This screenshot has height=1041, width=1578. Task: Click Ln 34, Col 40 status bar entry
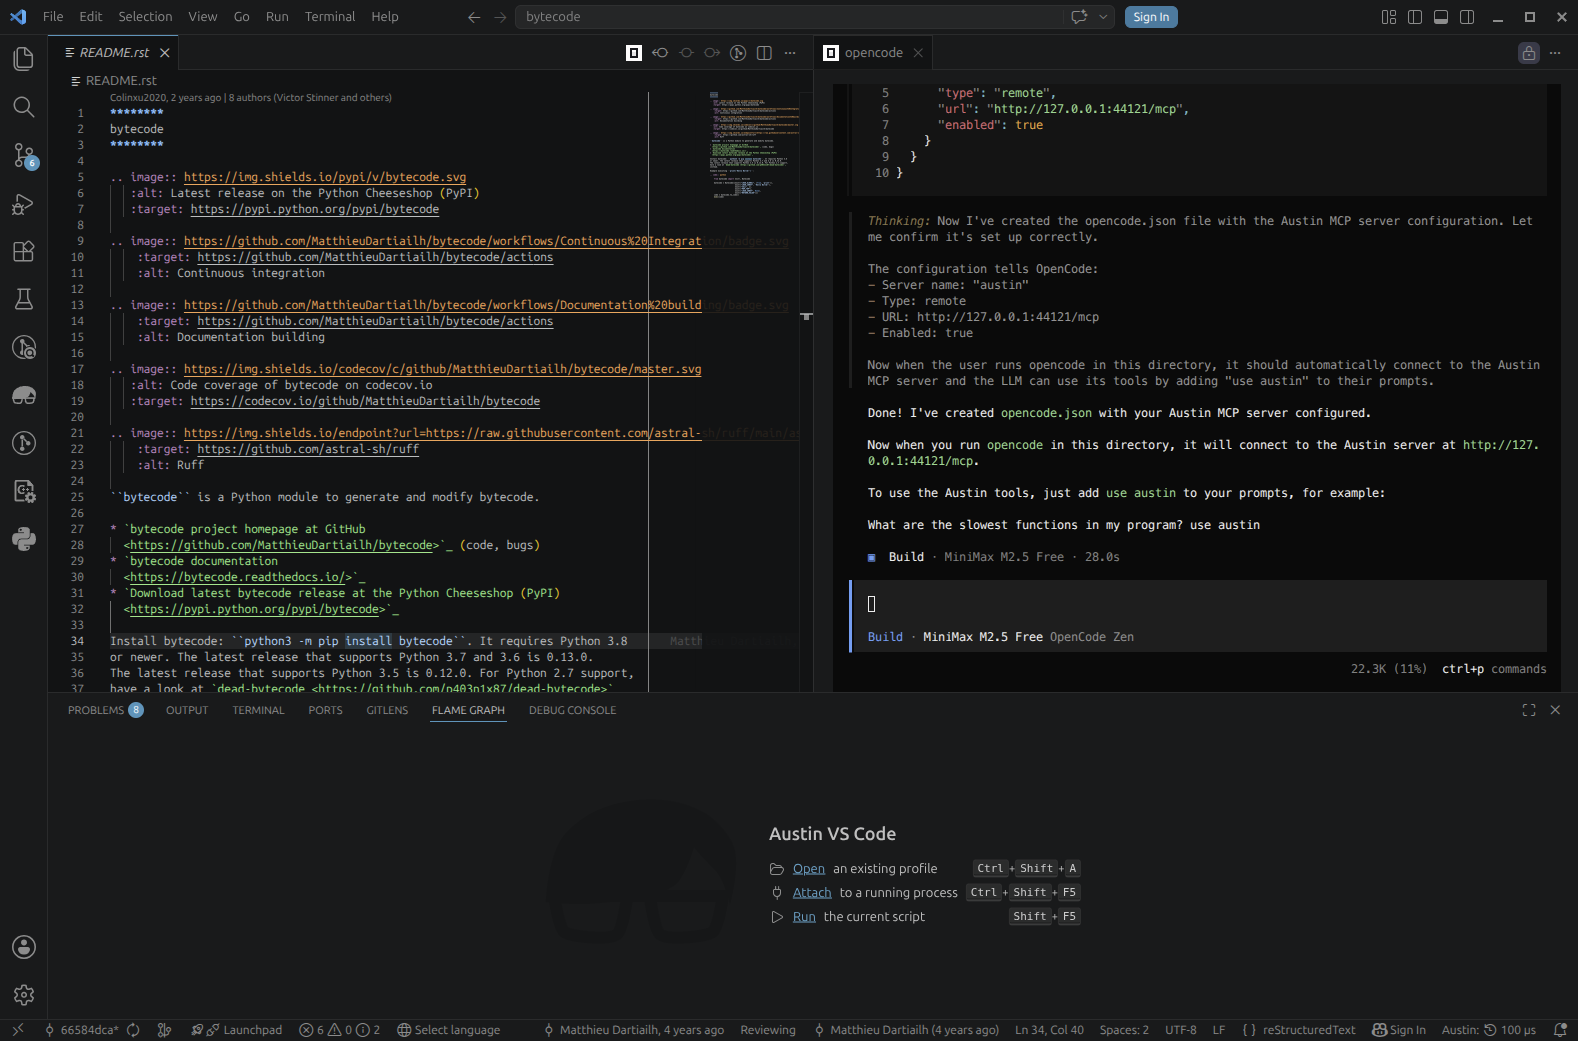[x=1049, y=1030]
